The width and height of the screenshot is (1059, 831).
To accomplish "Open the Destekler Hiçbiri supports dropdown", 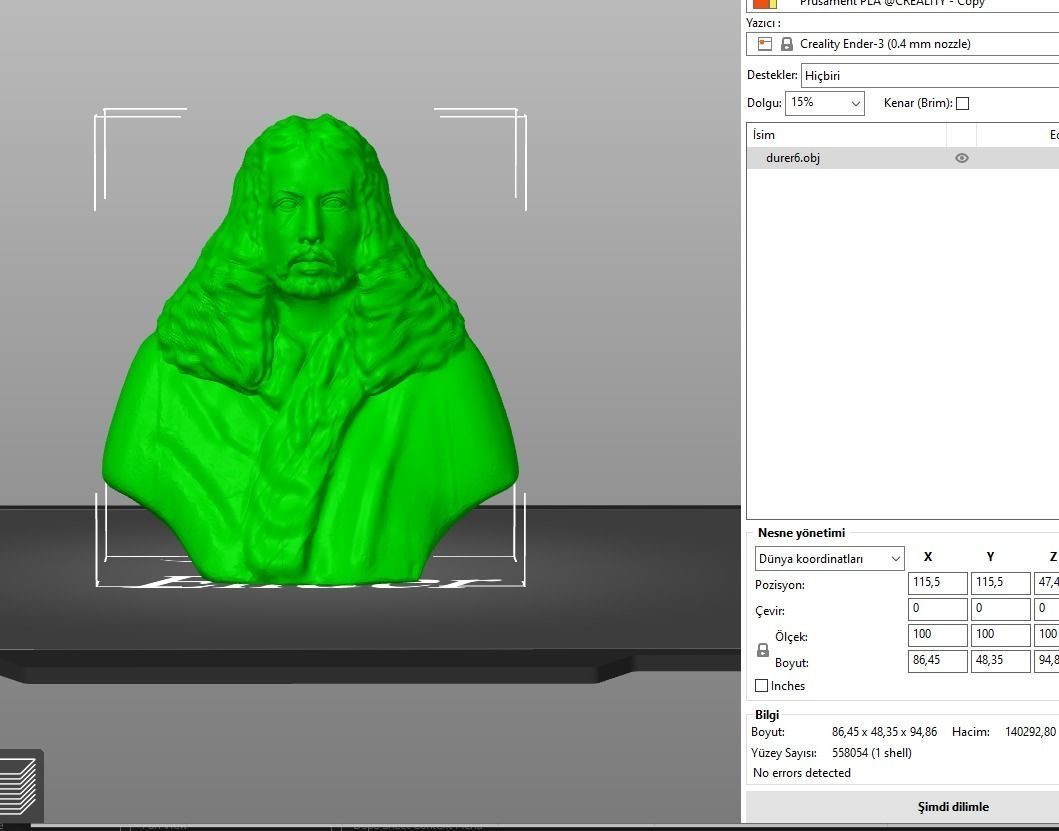I will [x=930, y=76].
